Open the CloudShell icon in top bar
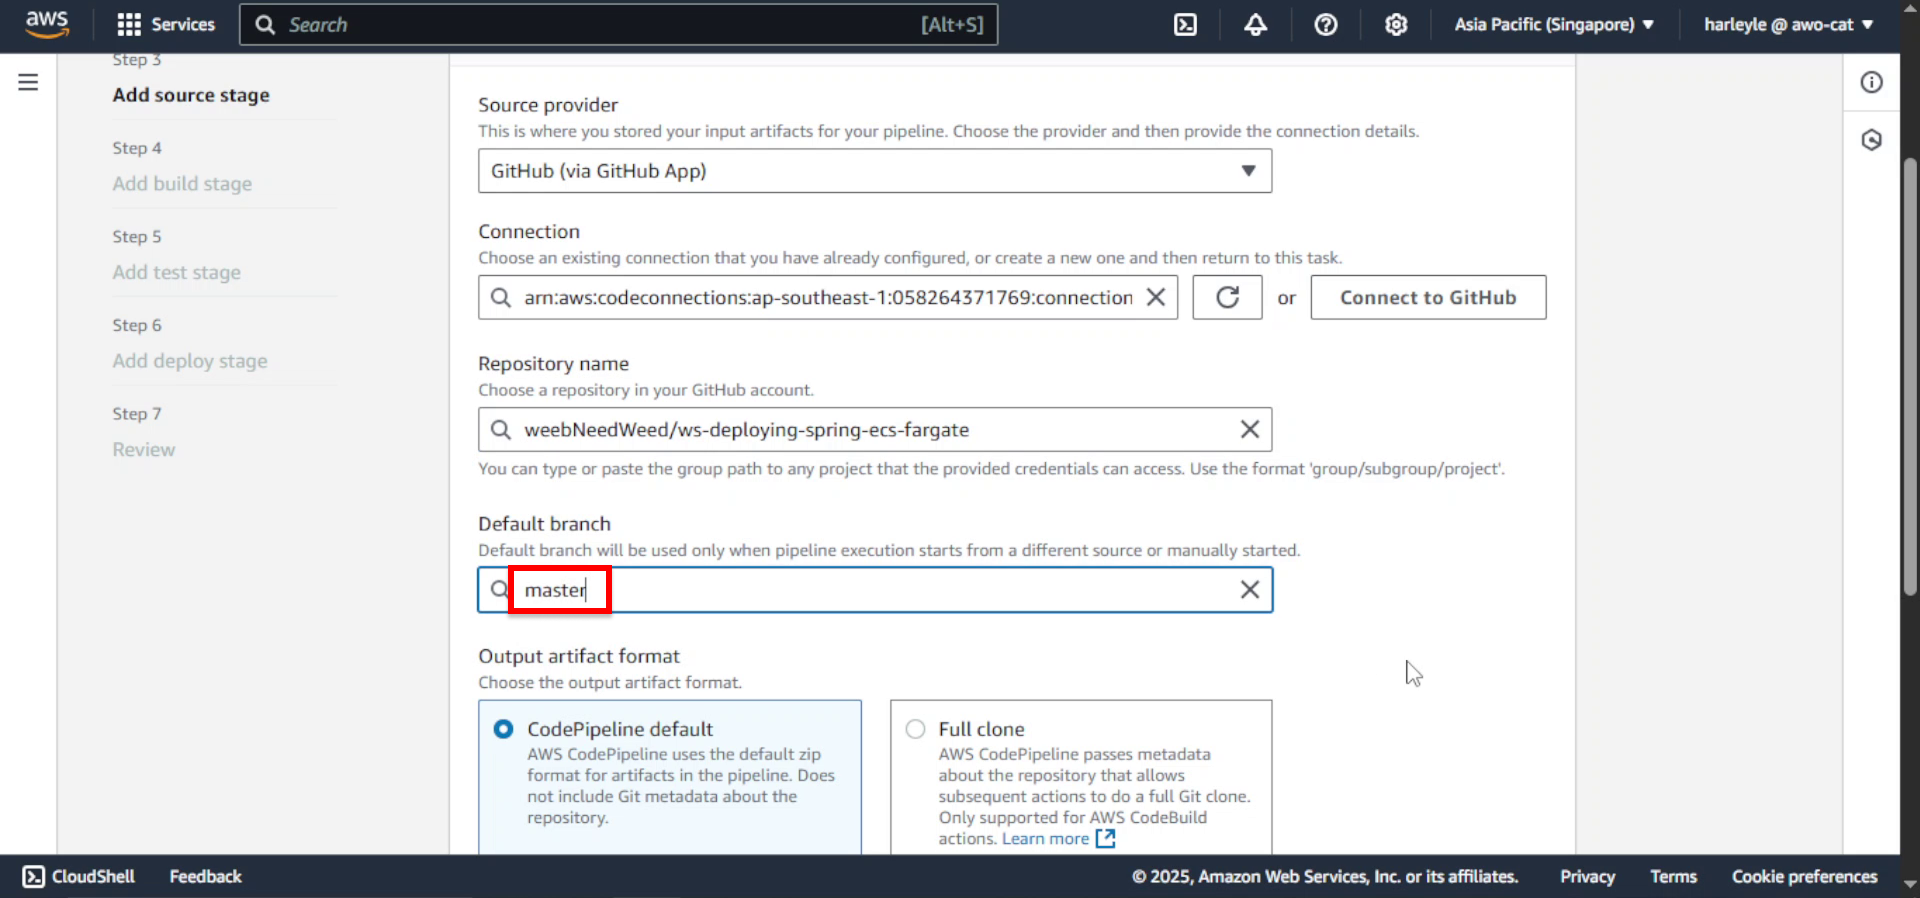This screenshot has height=898, width=1920. pos(1185,24)
